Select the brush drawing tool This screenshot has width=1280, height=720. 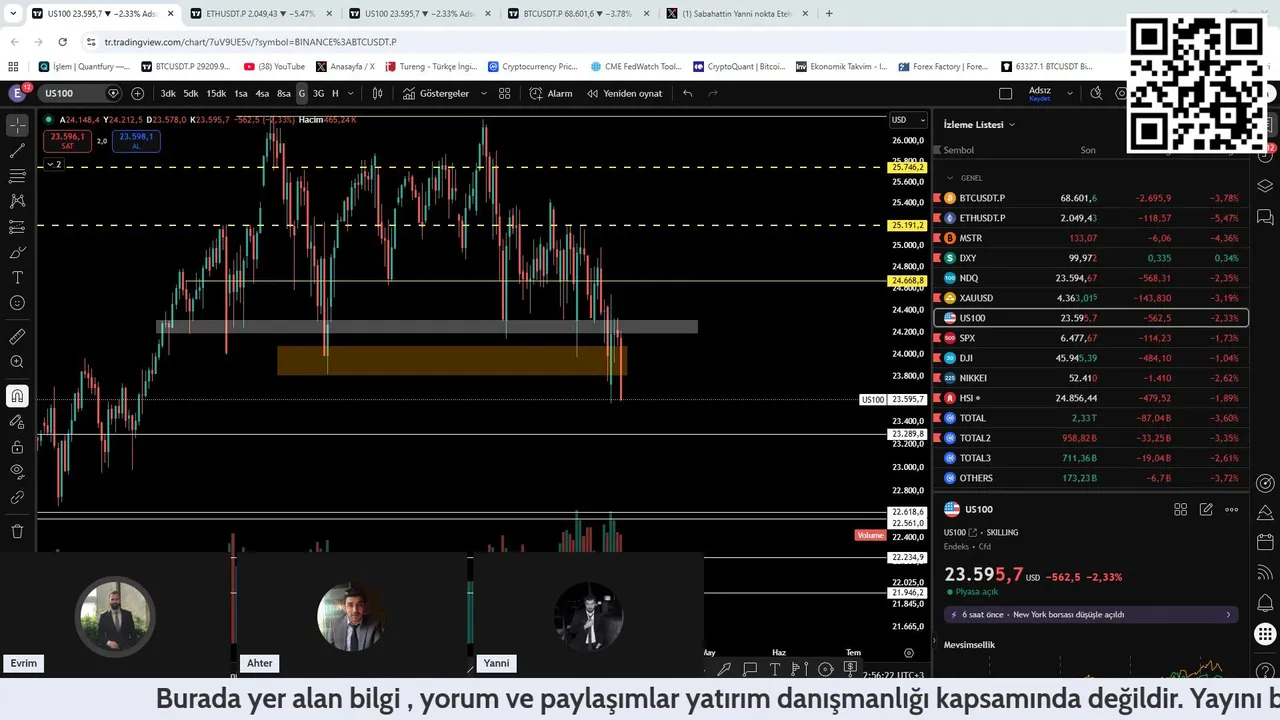pyautogui.click(x=17, y=252)
